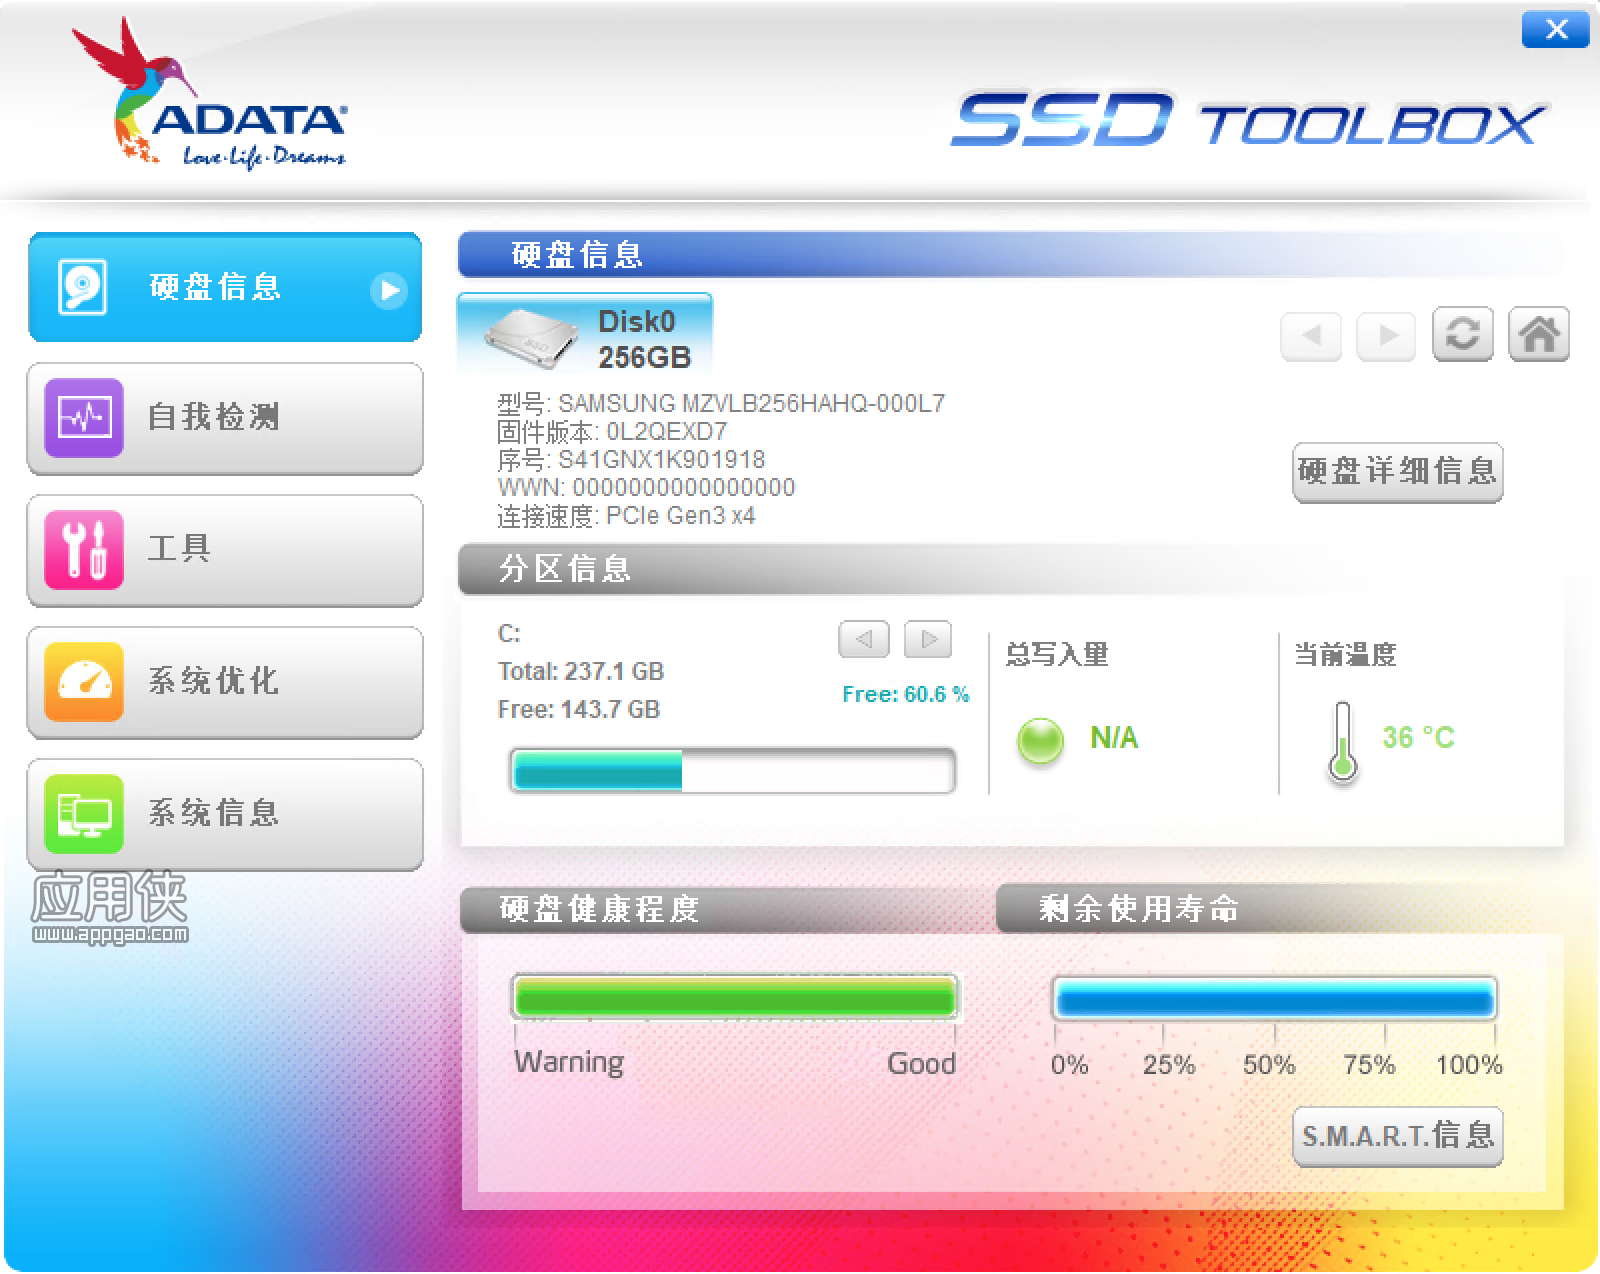Open S.M.A.R.T.信息 details
Viewport: 1600px width, 1274px height.
click(1397, 1136)
